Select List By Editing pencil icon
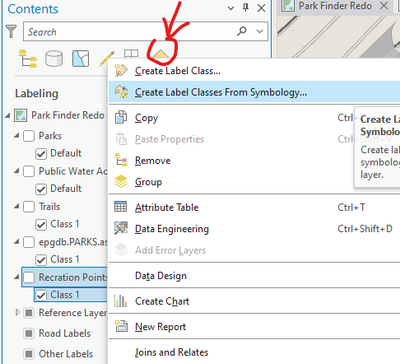Screen dimensions: 400x364 [107, 58]
